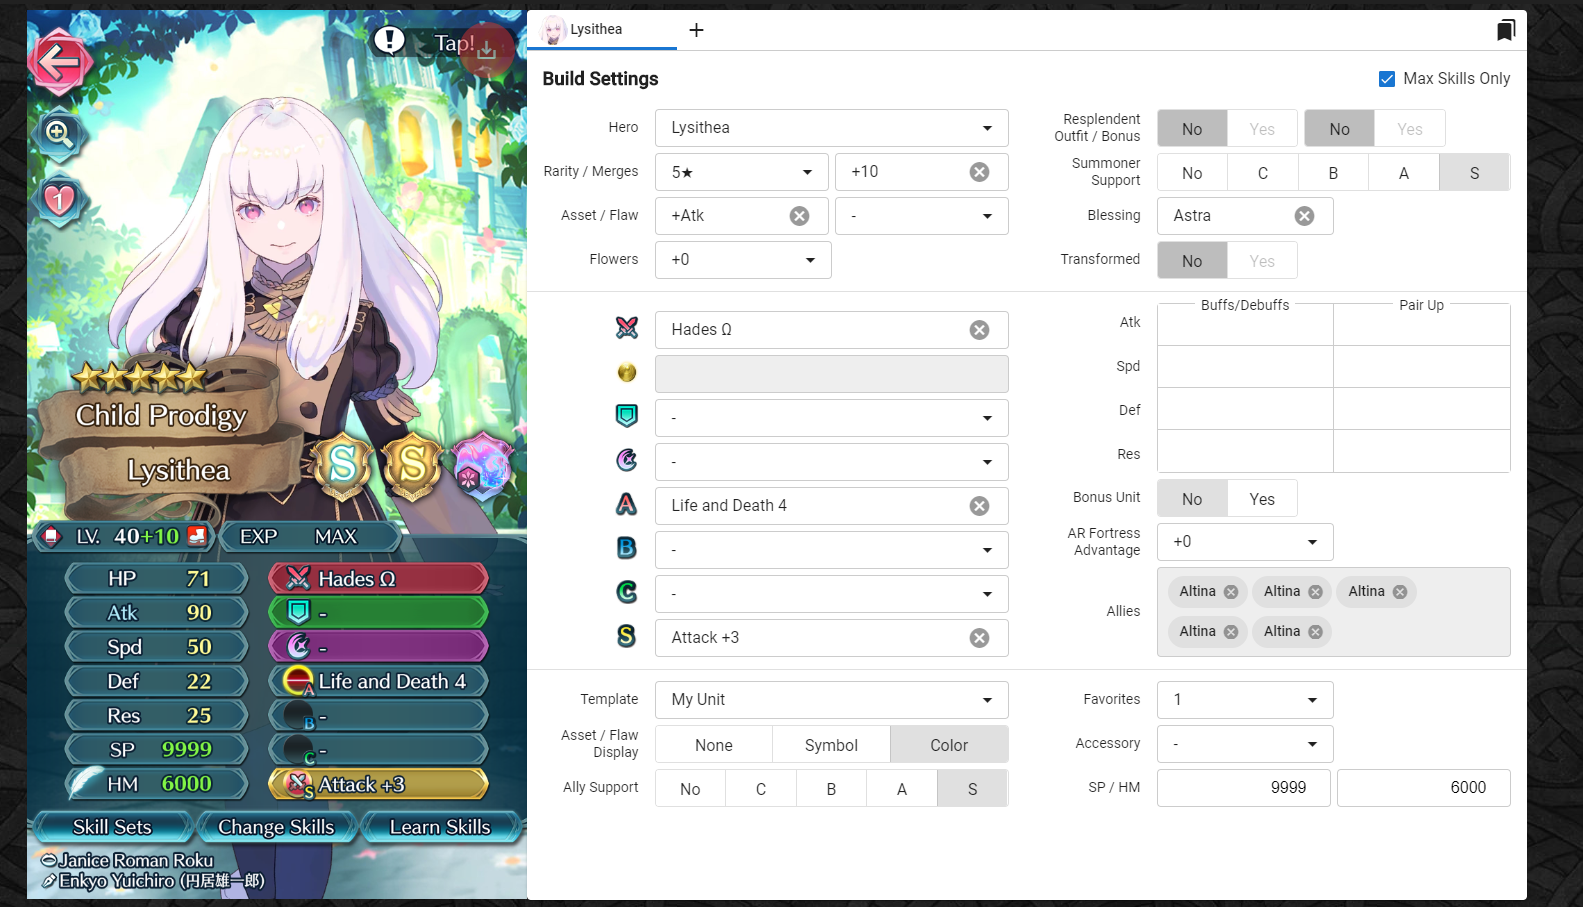Click the download image icon
Viewport: 1583px width, 907px height.
pyautogui.click(x=487, y=50)
